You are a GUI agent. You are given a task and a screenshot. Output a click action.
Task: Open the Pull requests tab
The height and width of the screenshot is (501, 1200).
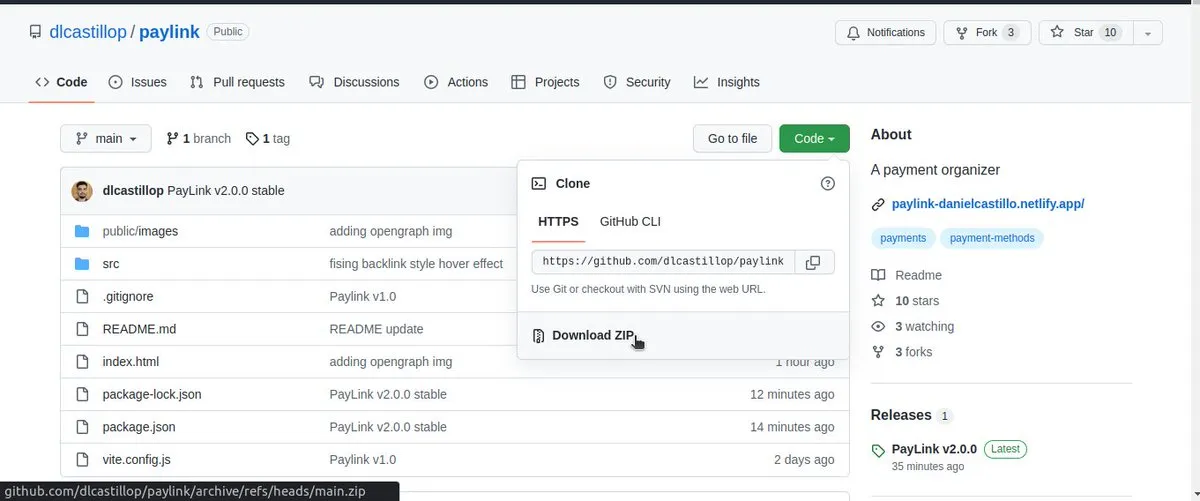237,82
